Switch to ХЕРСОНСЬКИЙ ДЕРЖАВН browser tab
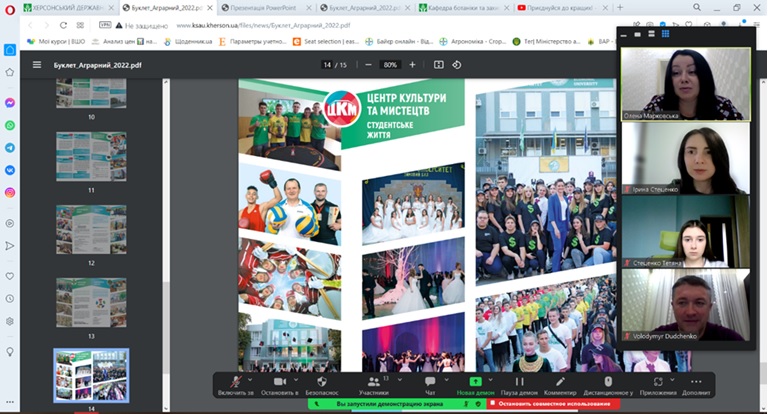The width and height of the screenshot is (768, 414). click(69, 8)
